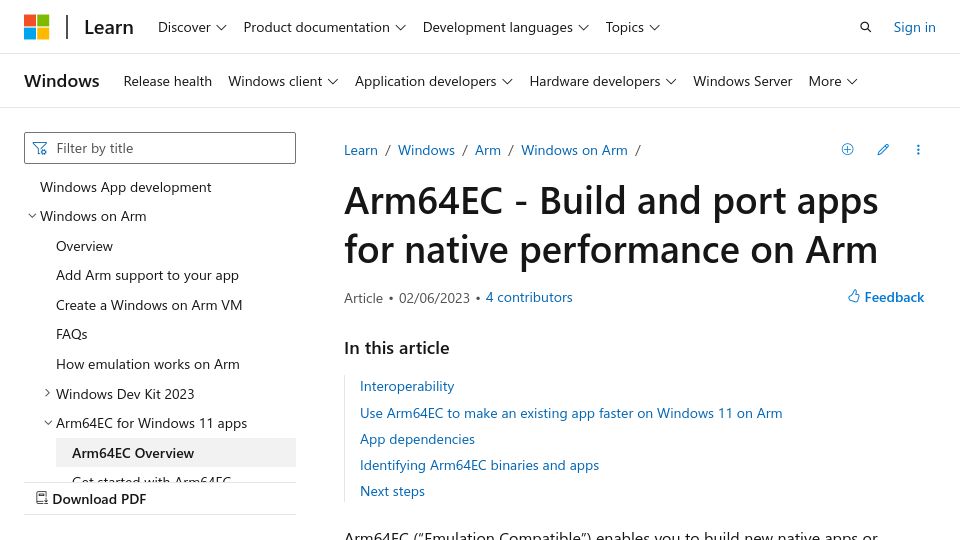
Task: Click the Learn breadcrumb link
Action: (x=361, y=150)
